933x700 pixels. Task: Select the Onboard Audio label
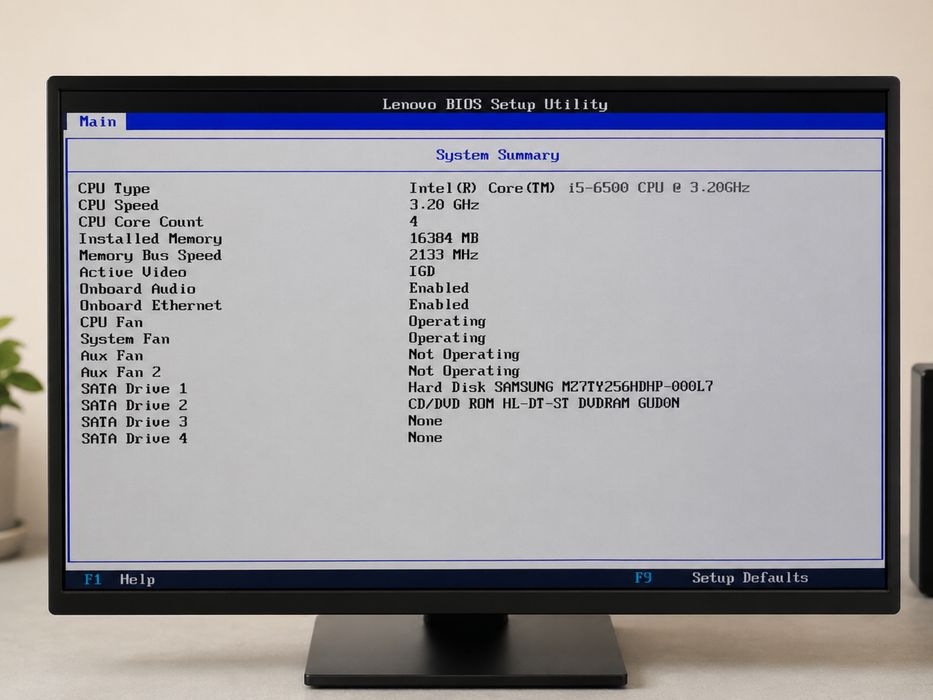(137, 289)
